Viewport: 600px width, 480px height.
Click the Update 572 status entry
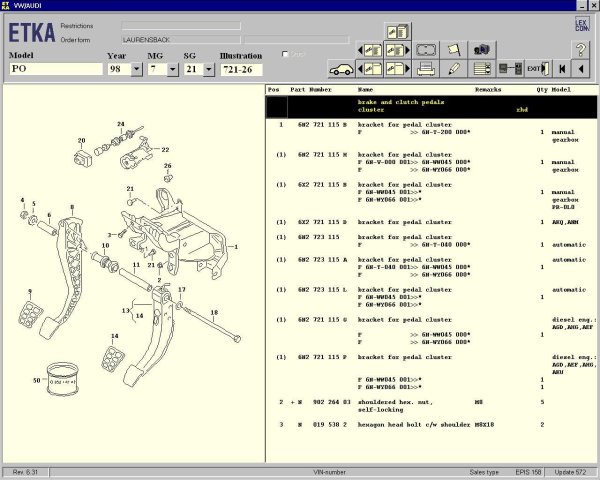[x=570, y=472]
